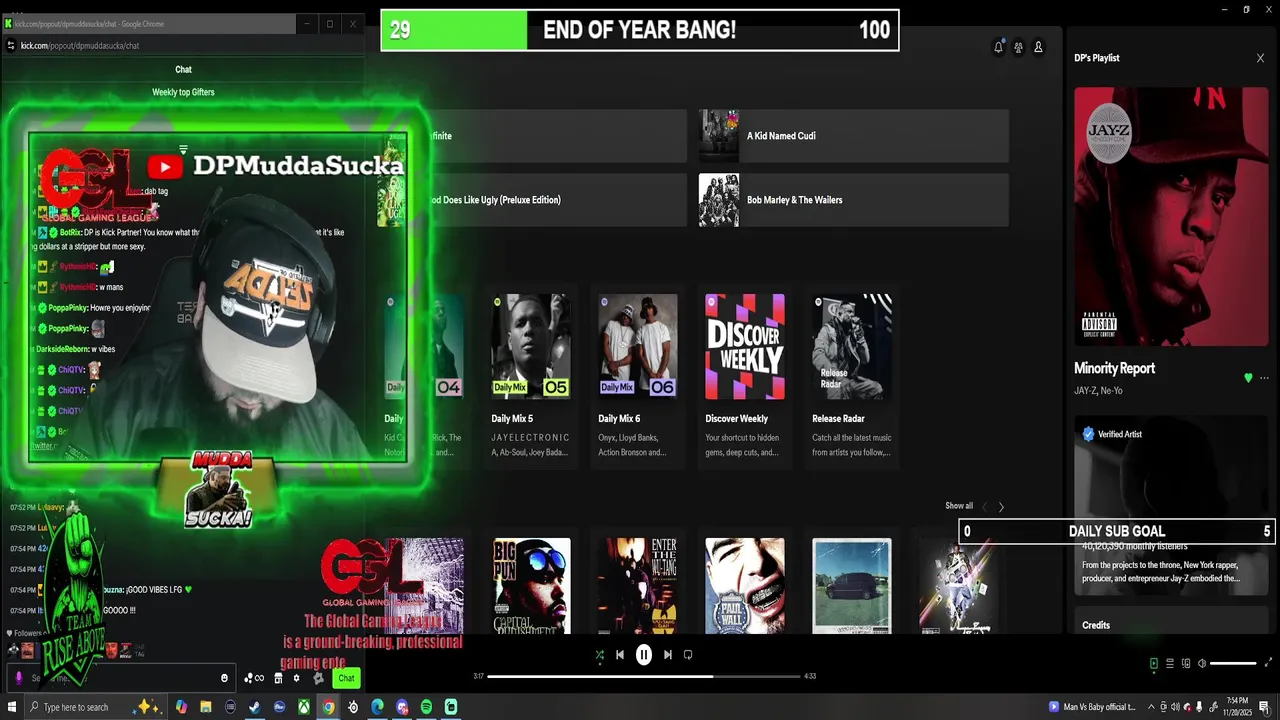Switch to Spotify in the taskbar
1280x720 pixels.
[426, 707]
